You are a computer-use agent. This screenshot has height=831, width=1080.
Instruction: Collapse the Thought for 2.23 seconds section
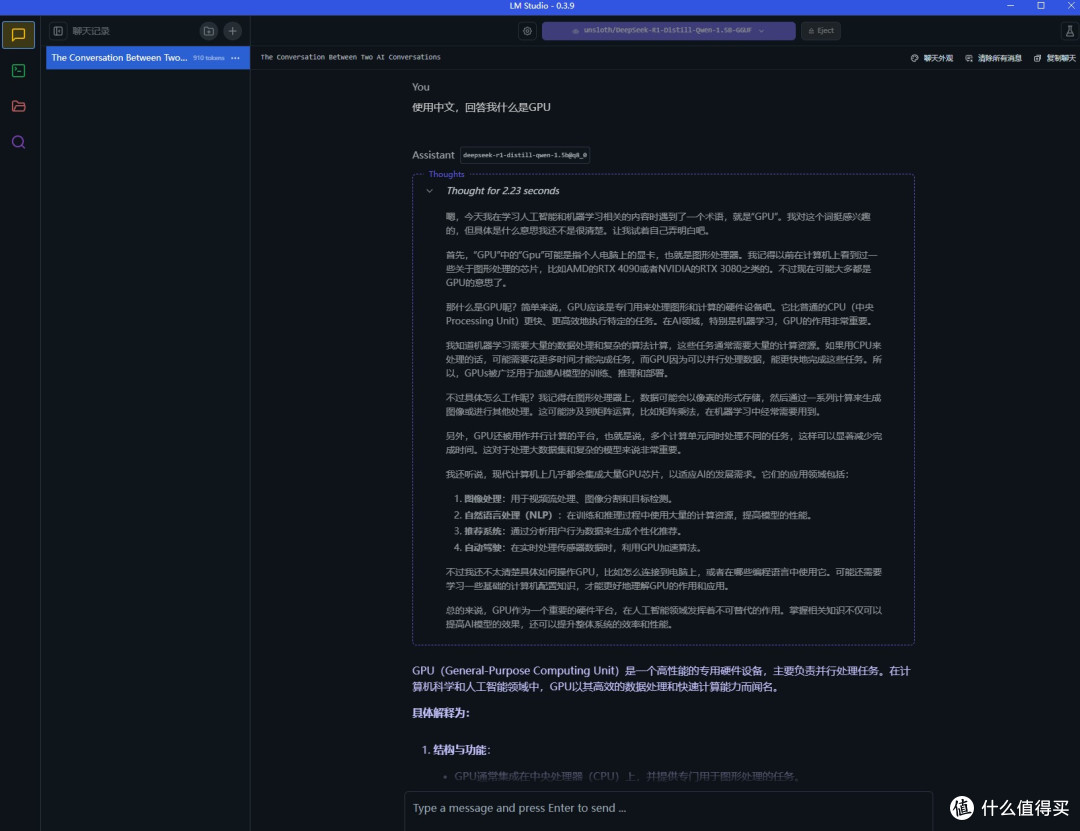point(430,191)
